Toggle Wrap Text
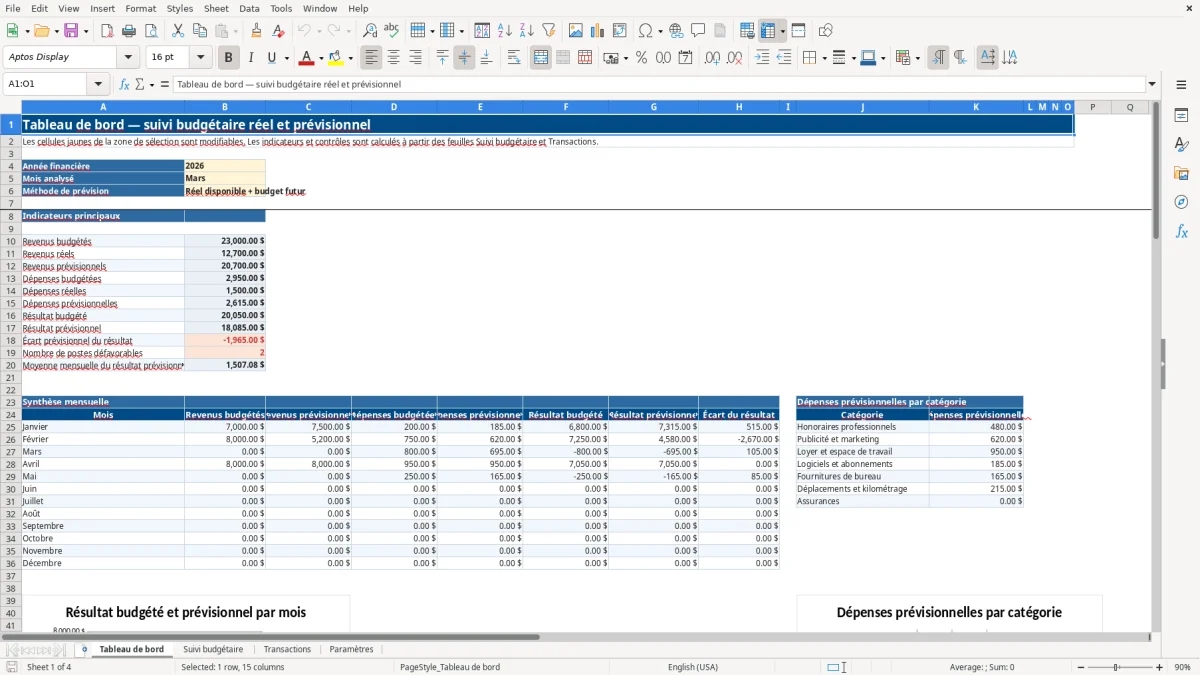This screenshot has width=1200, height=675. click(x=513, y=58)
